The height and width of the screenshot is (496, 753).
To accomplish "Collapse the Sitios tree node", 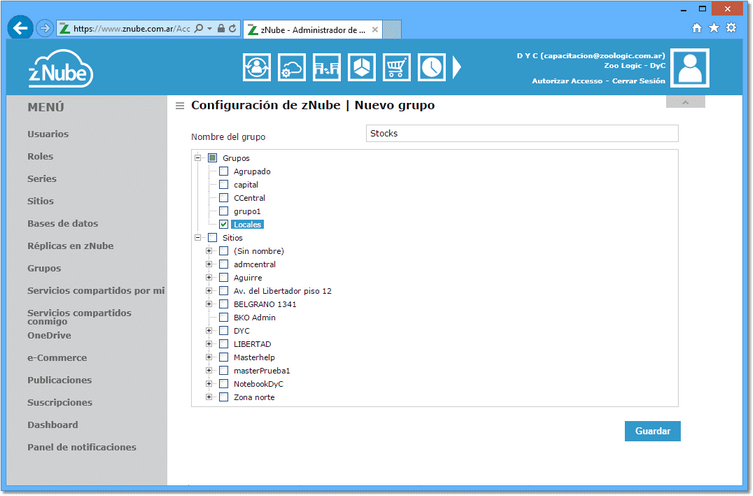I will point(197,237).
